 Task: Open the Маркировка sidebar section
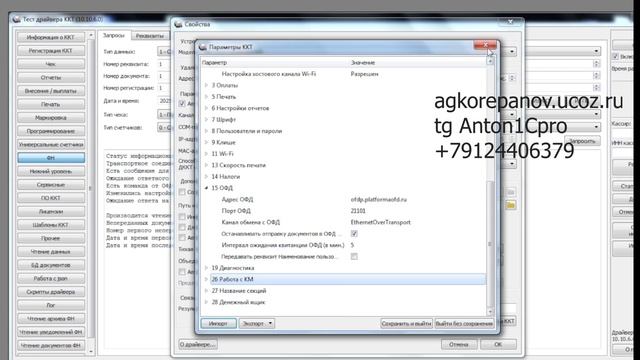point(51,118)
